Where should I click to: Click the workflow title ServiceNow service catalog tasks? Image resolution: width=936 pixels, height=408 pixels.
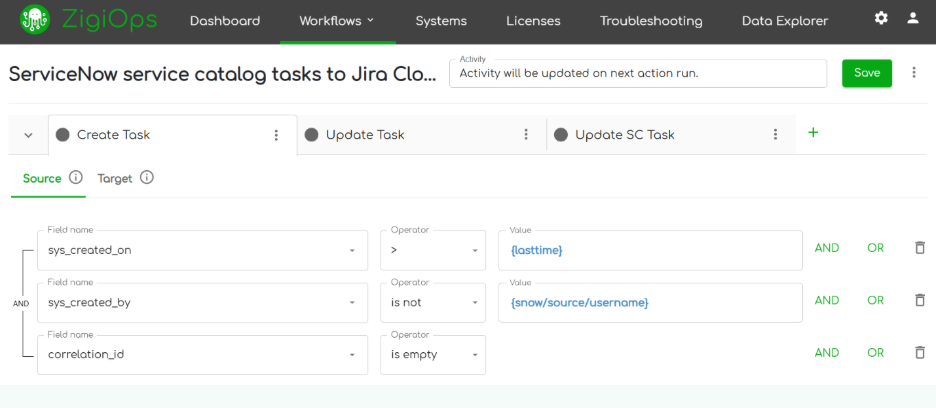pos(223,74)
